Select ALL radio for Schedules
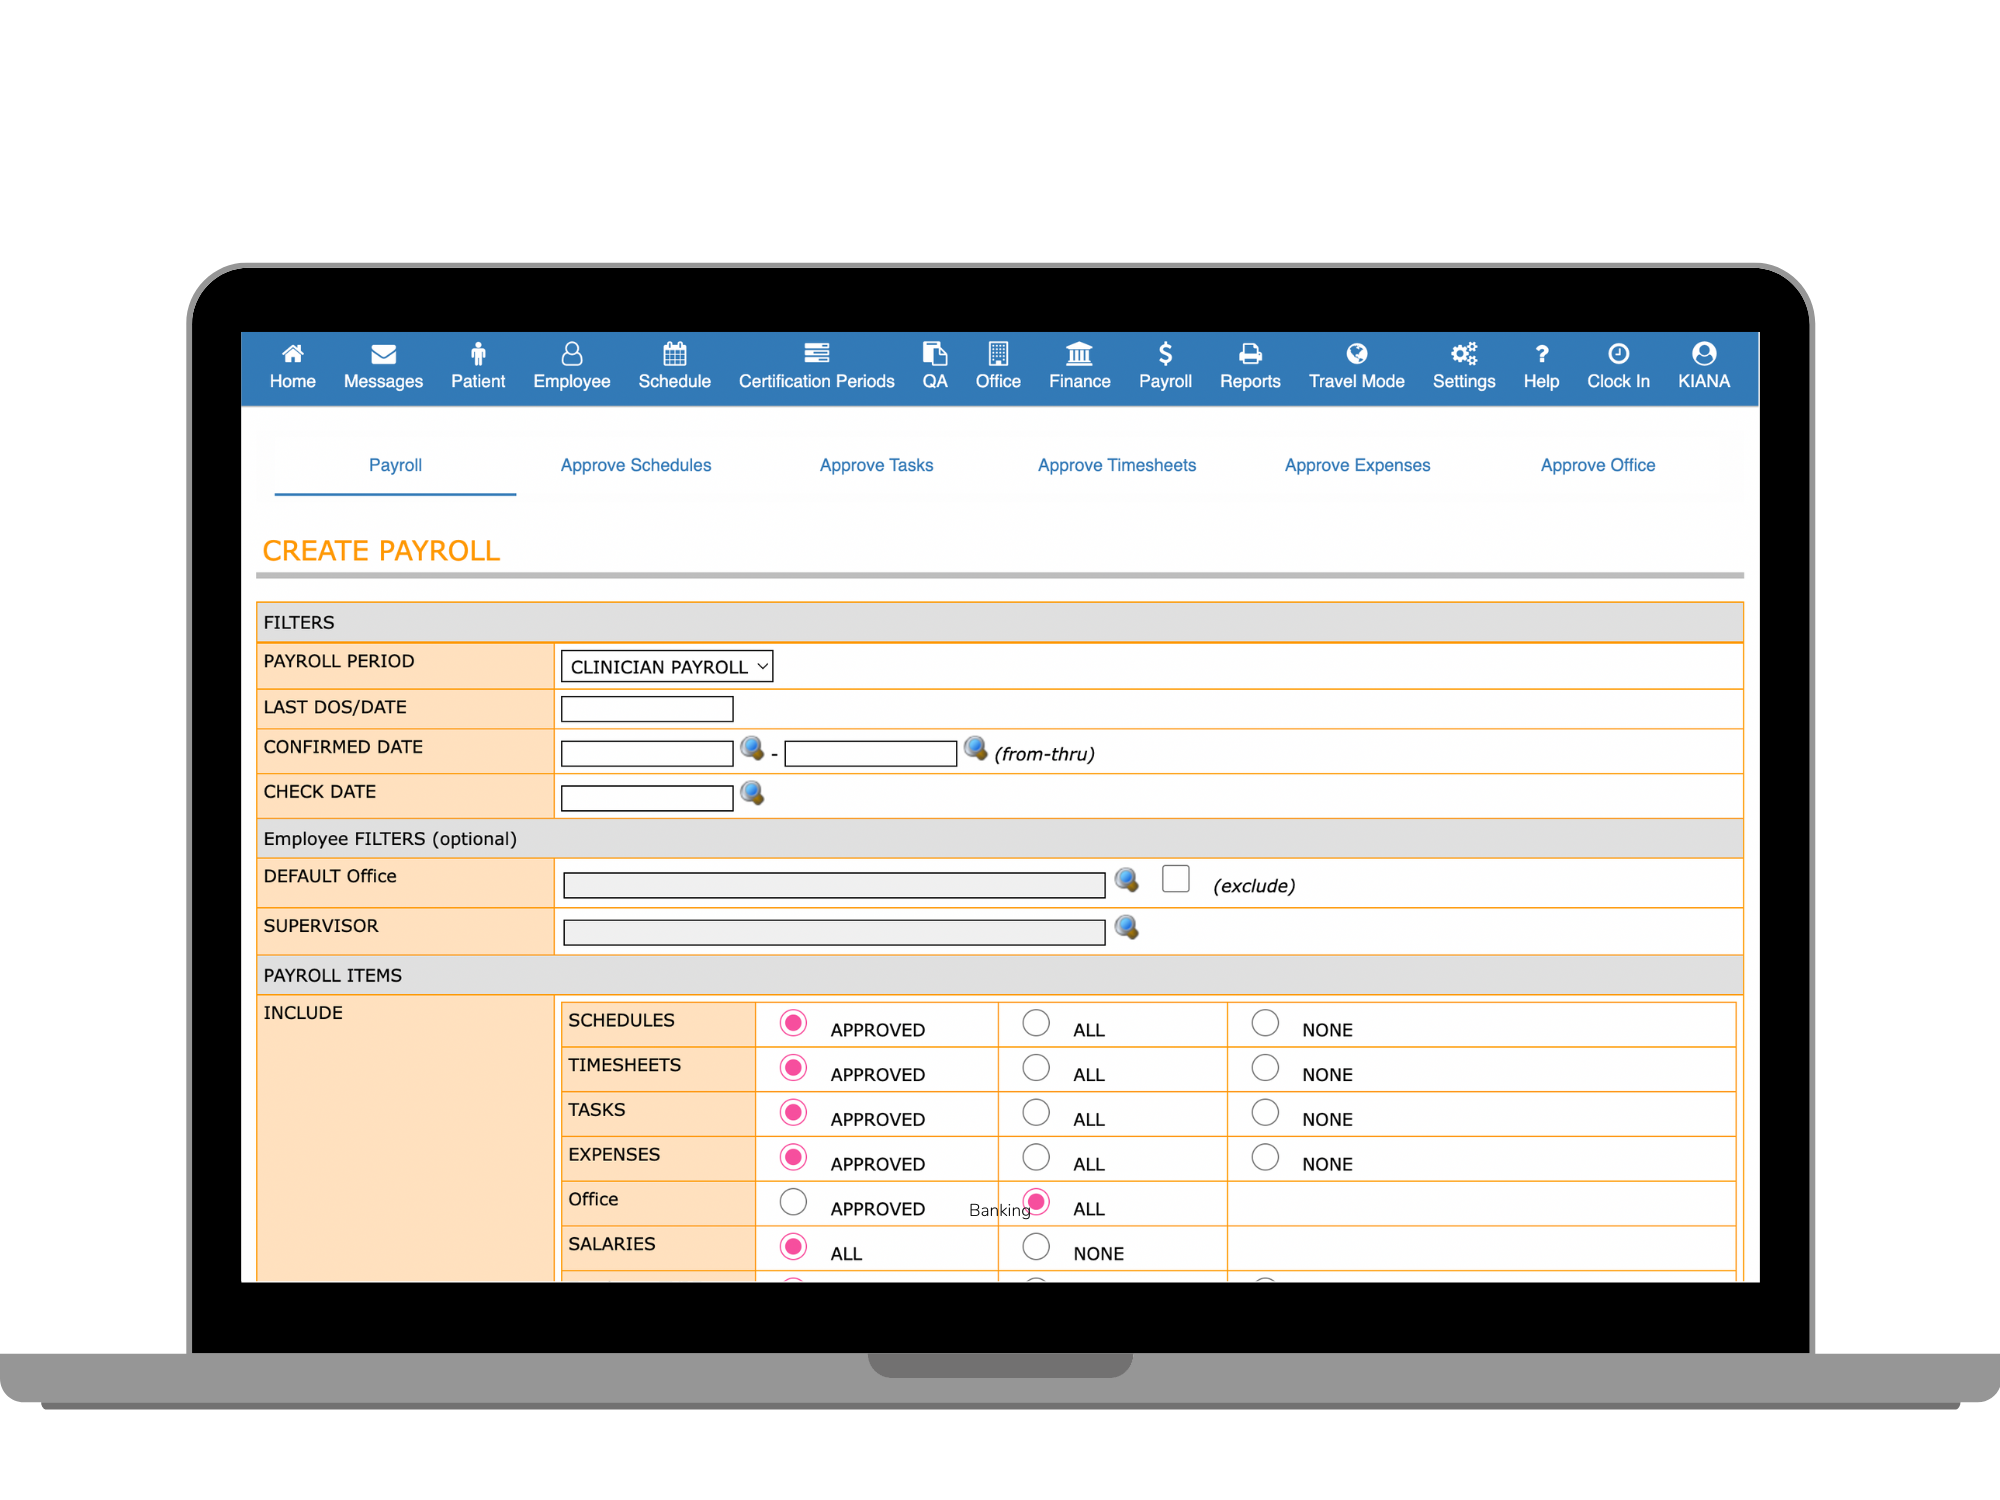The image size is (2000, 1500). 1036,1023
